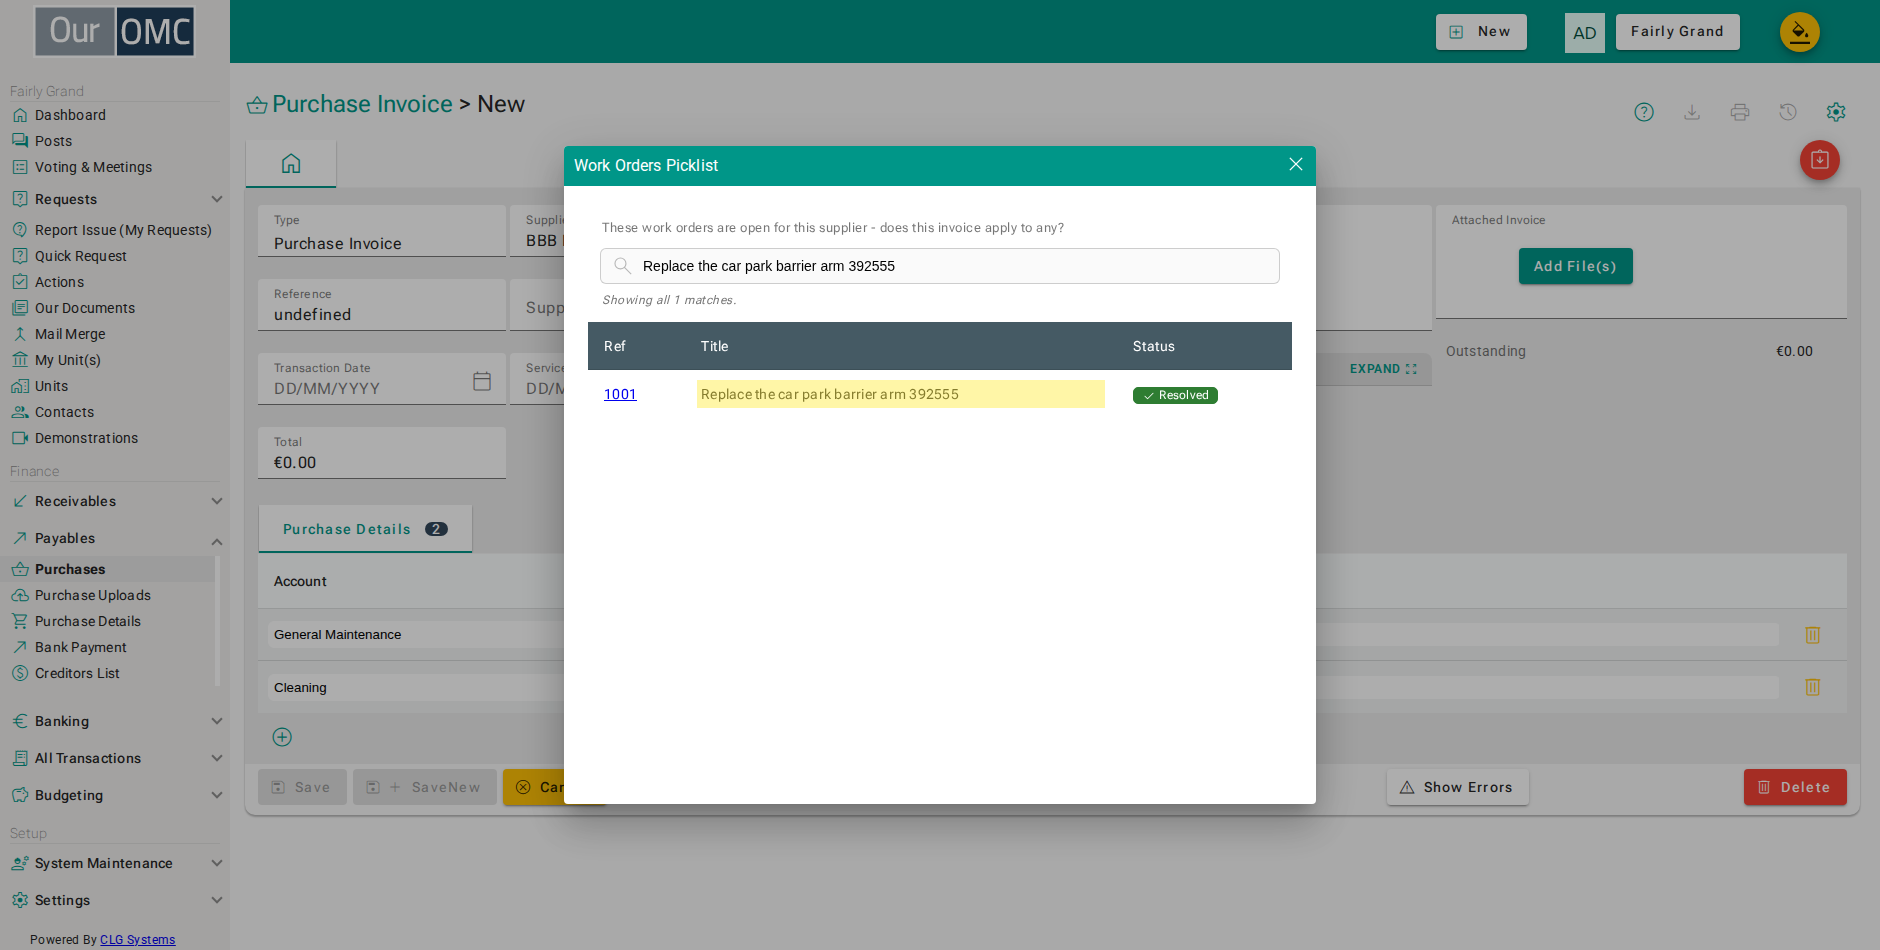
Task: Open the history clock icon
Action: pos(1788,112)
